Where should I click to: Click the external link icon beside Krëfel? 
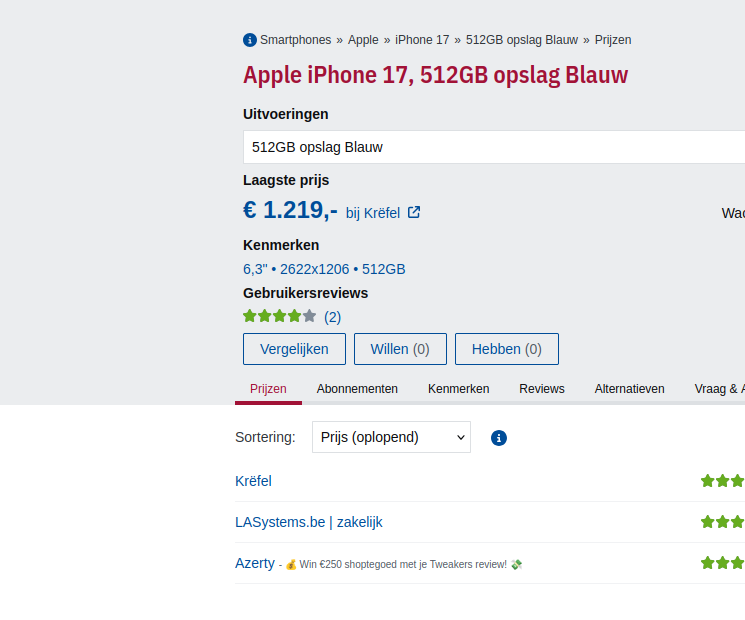(414, 212)
